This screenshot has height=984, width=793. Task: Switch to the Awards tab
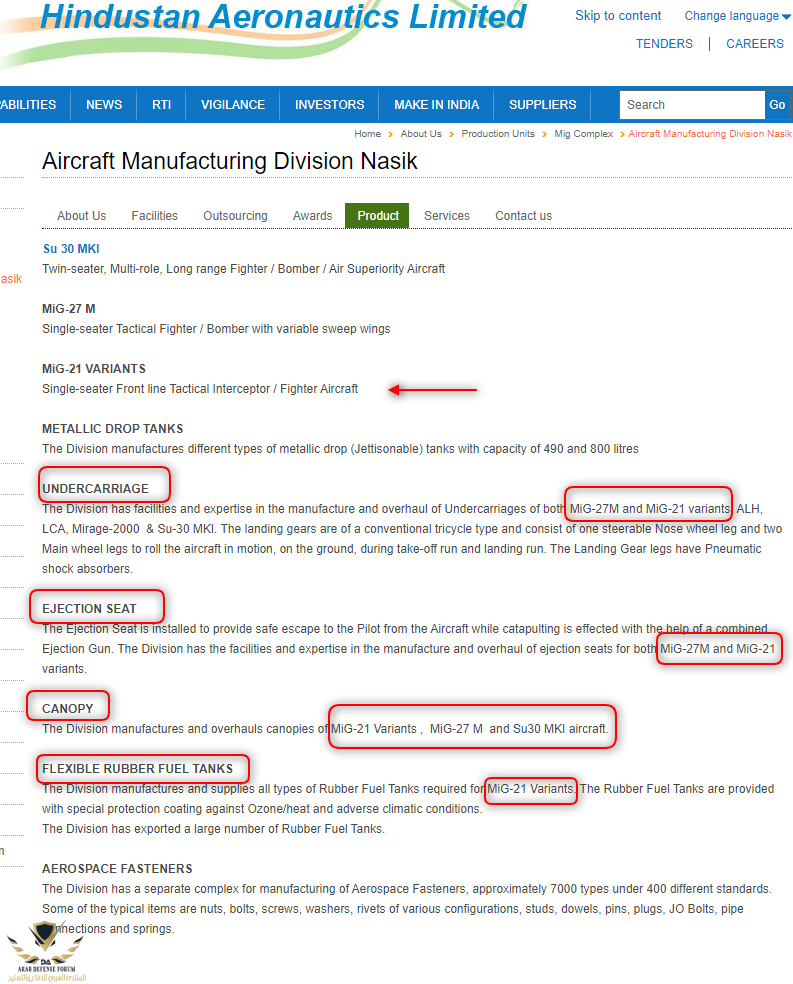point(312,216)
